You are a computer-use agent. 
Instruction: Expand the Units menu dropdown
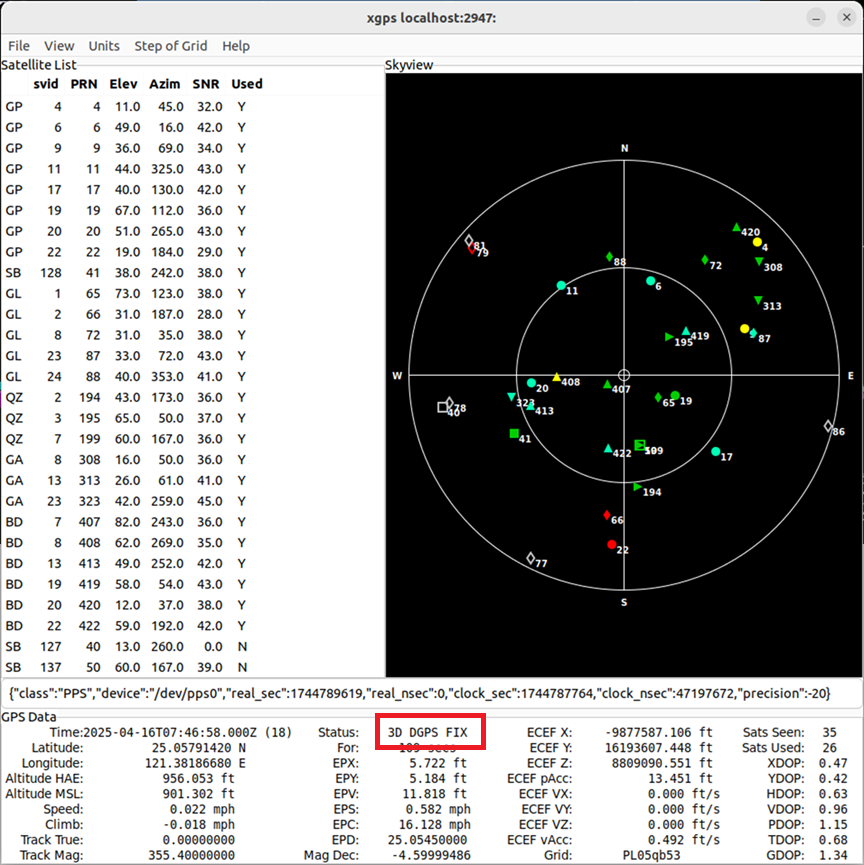104,46
